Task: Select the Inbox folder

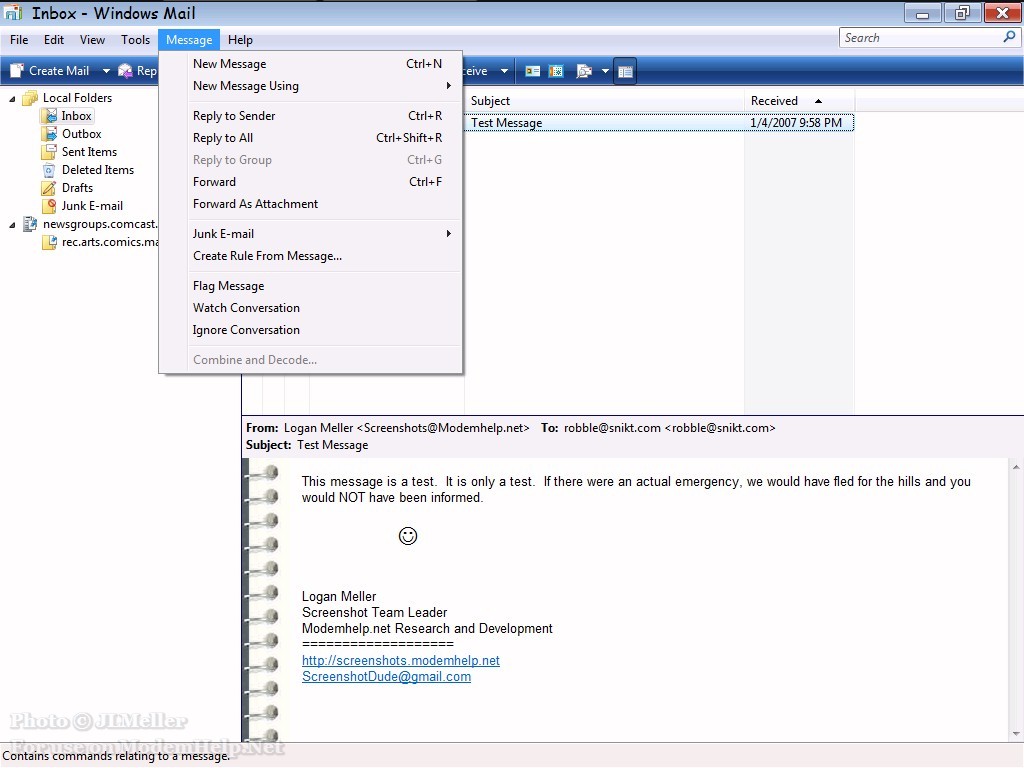Action: coord(76,116)
